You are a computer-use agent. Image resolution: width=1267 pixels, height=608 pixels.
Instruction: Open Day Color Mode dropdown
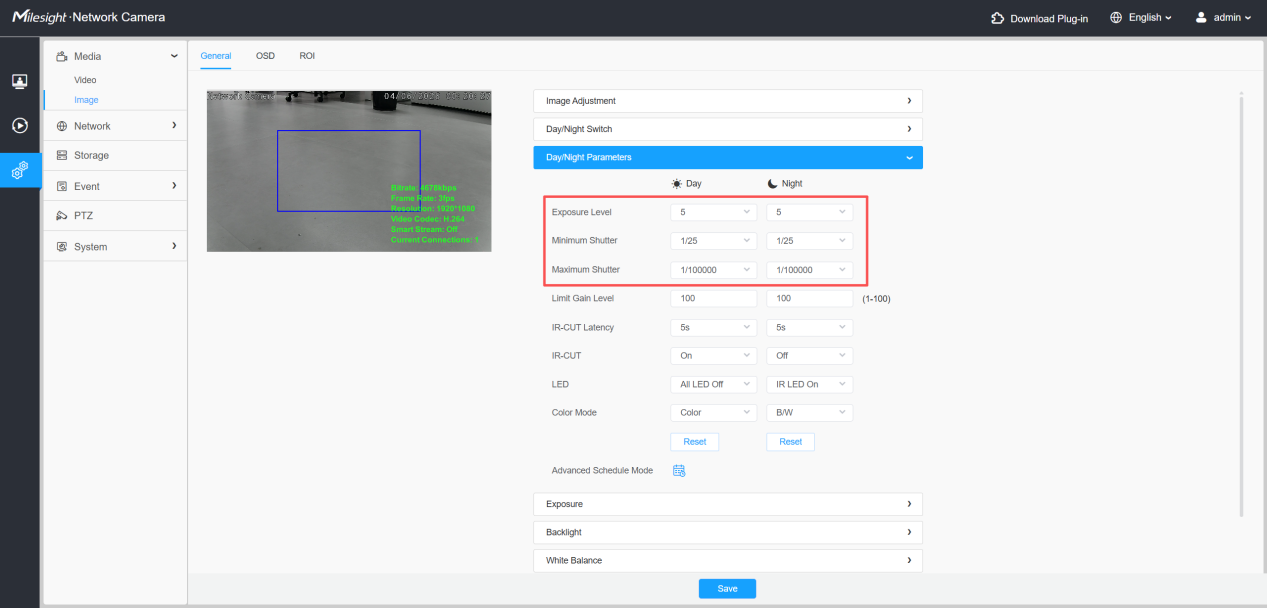coord(713,413)
